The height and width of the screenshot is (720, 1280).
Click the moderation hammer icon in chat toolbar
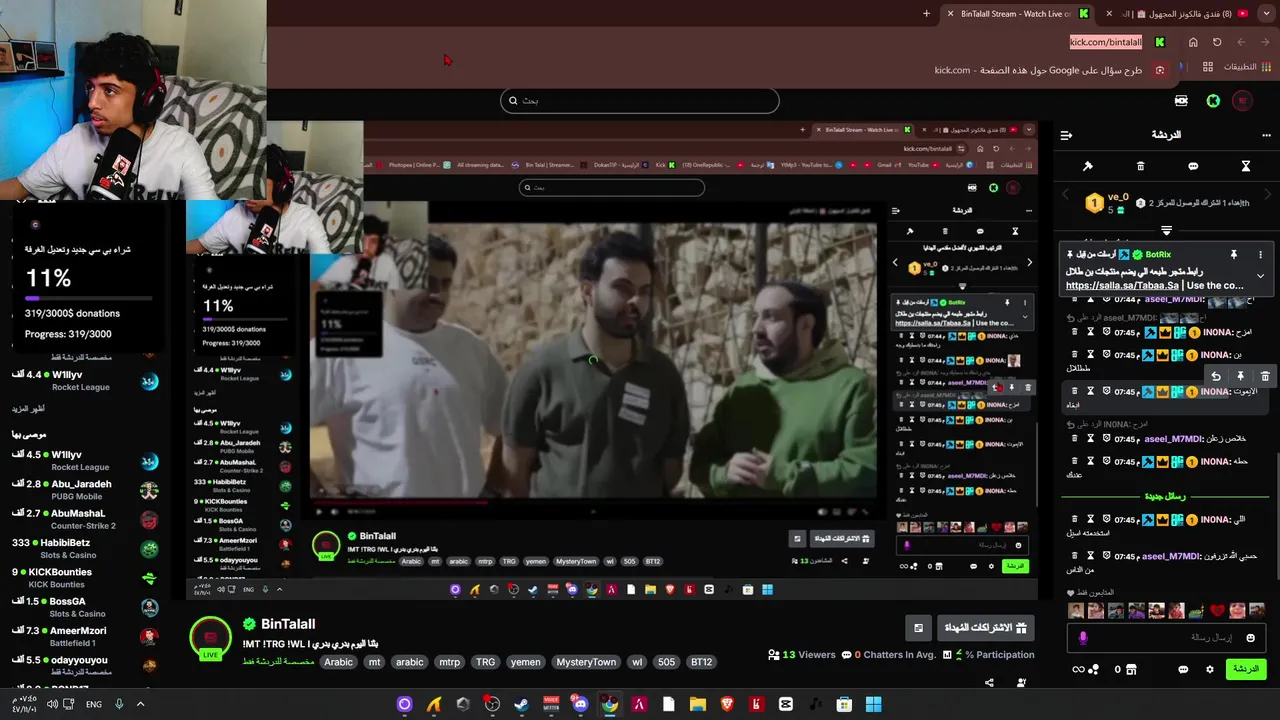(x=1088, y=166)
